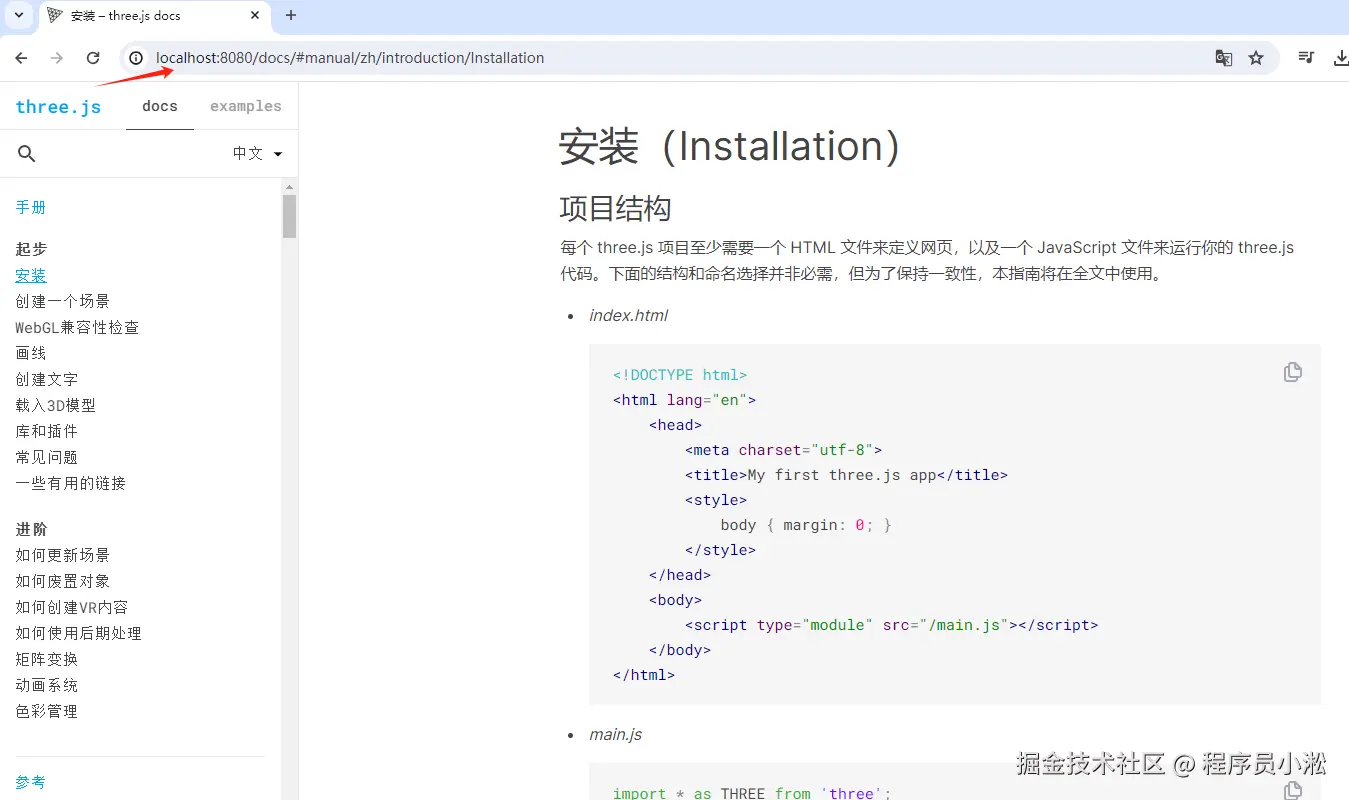Open WebGL兼容性检查 in the sidebar
This screenshot has height=800, width=1349.
[77, 327]
